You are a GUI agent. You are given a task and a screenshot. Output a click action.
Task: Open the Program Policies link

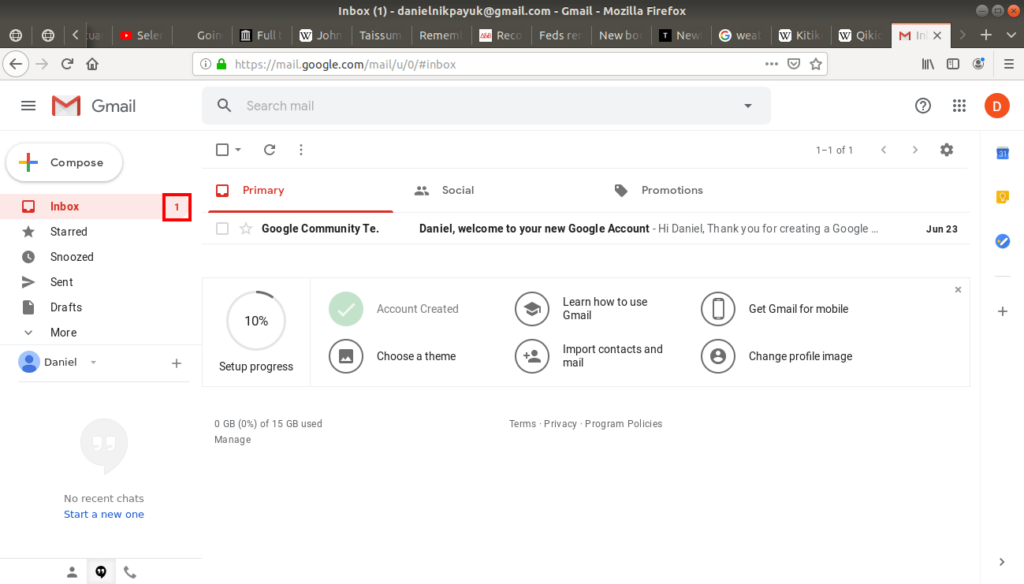coord(623,424)
